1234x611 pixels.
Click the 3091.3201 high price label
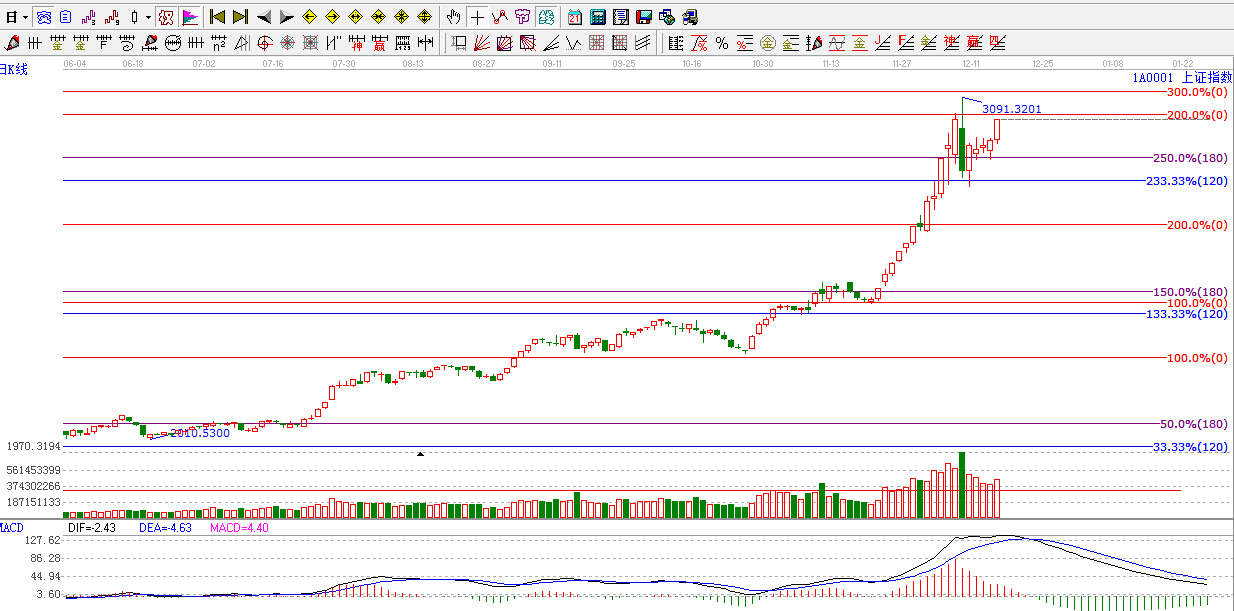[1011, 109]
